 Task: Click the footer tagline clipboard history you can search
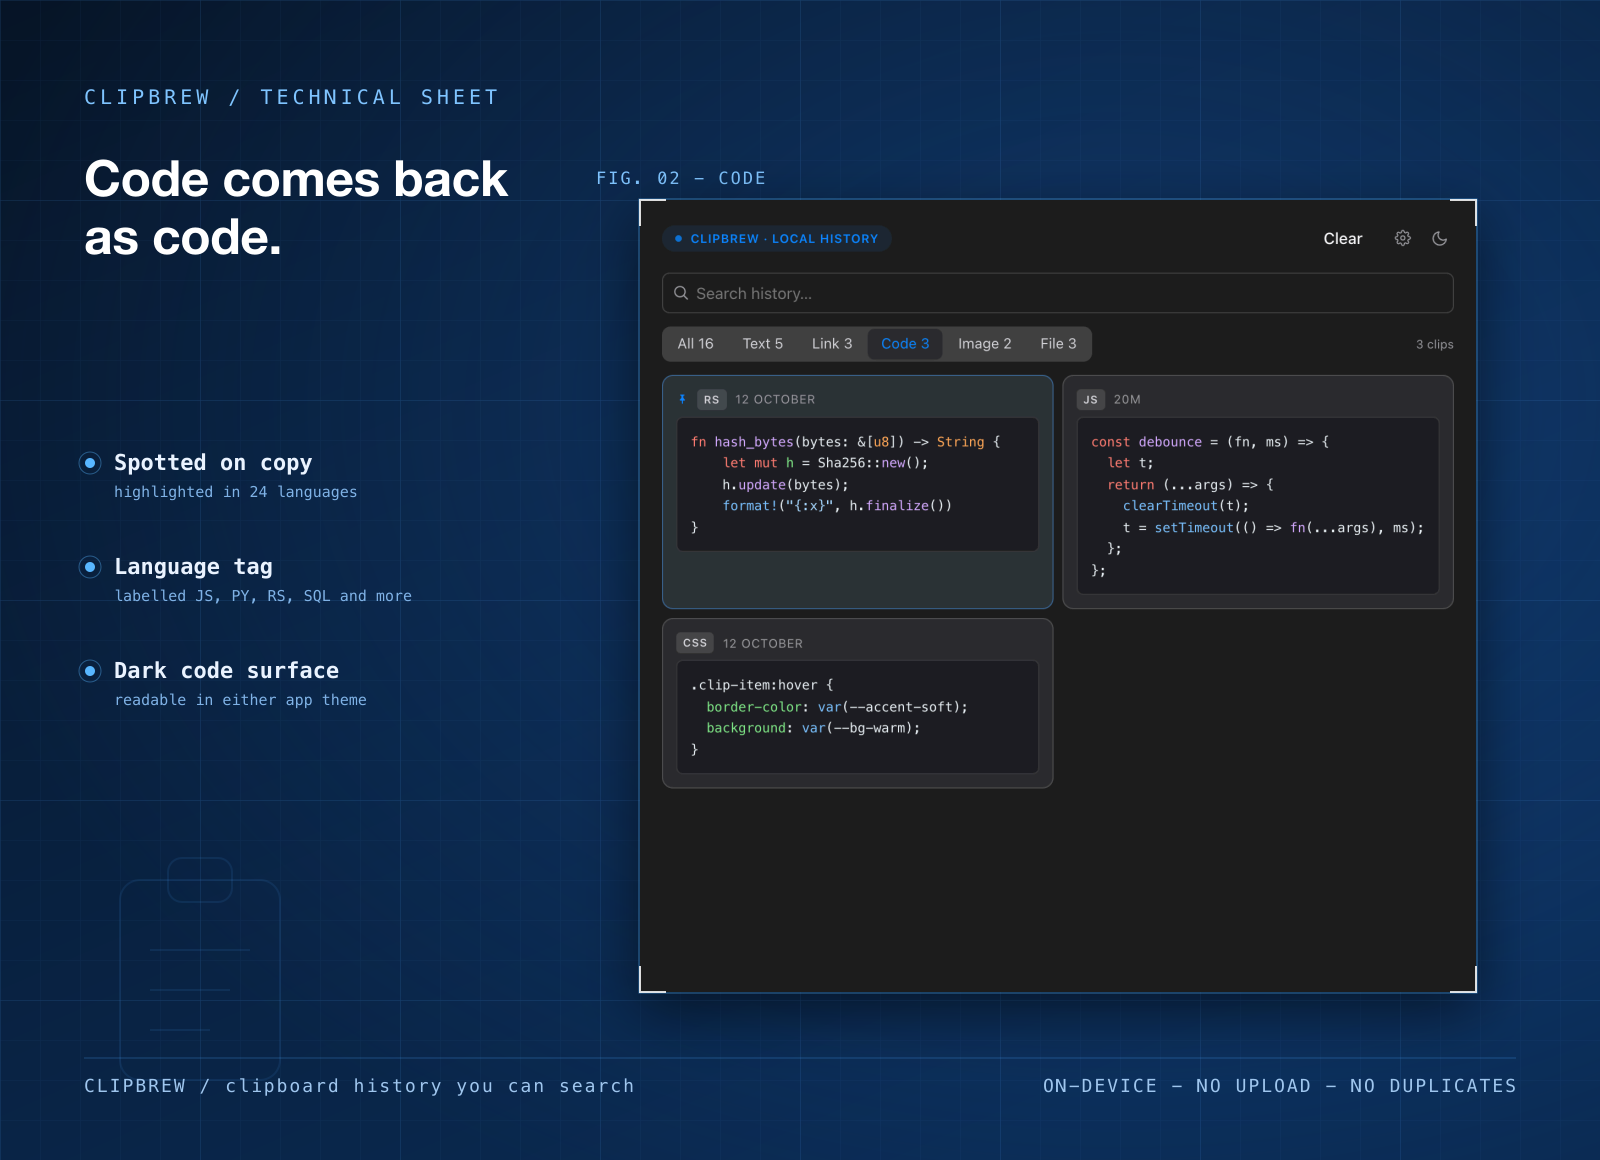430,1086
